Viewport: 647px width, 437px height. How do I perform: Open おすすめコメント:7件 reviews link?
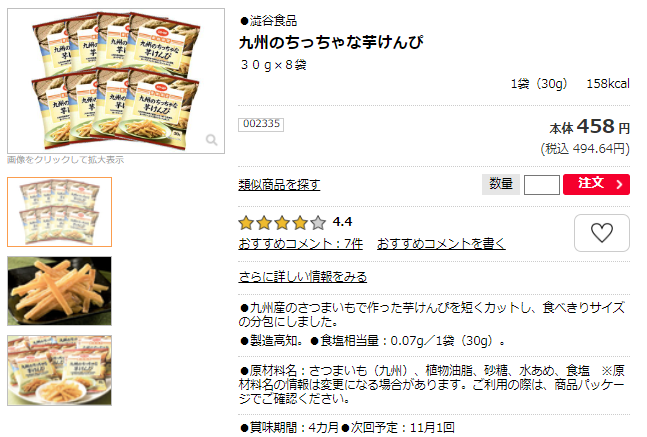pos(300,244)
